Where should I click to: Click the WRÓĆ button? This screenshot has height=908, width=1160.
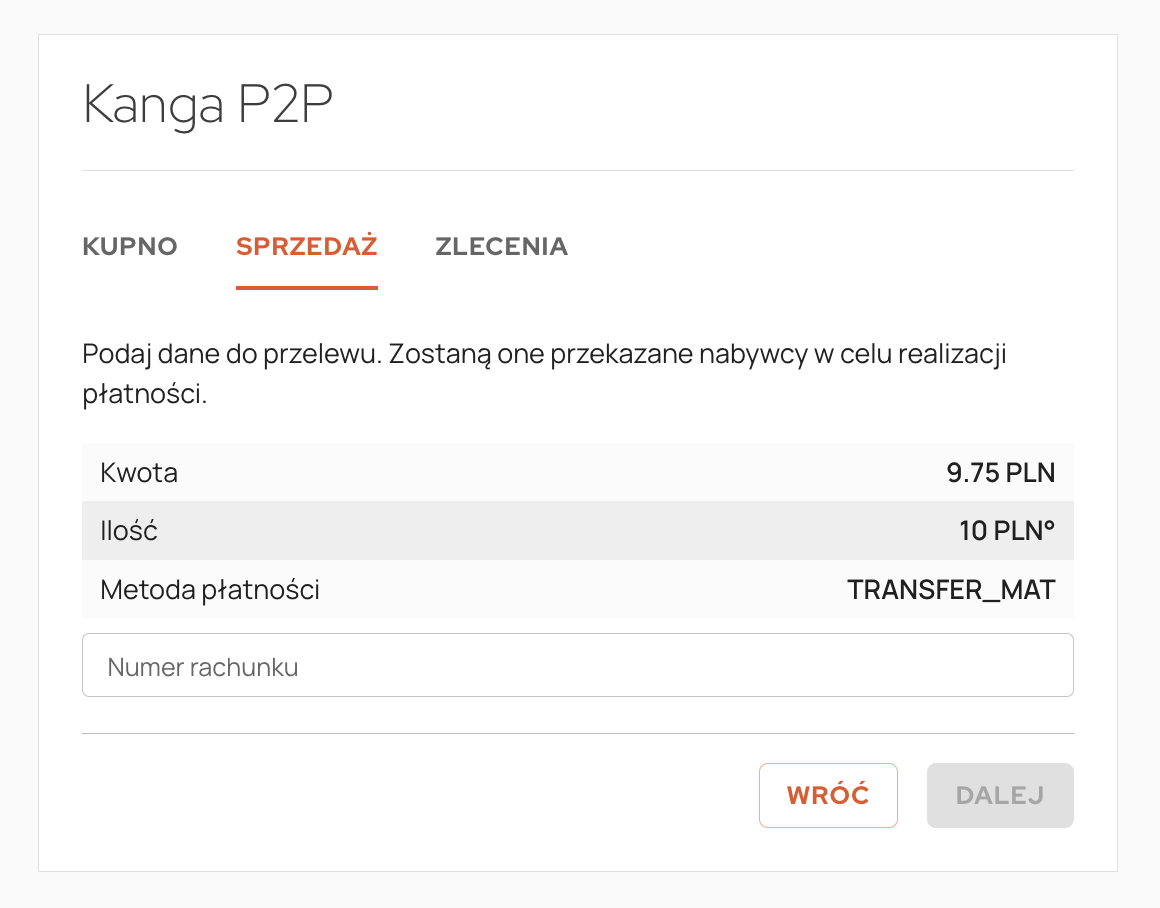pos(828,795)
